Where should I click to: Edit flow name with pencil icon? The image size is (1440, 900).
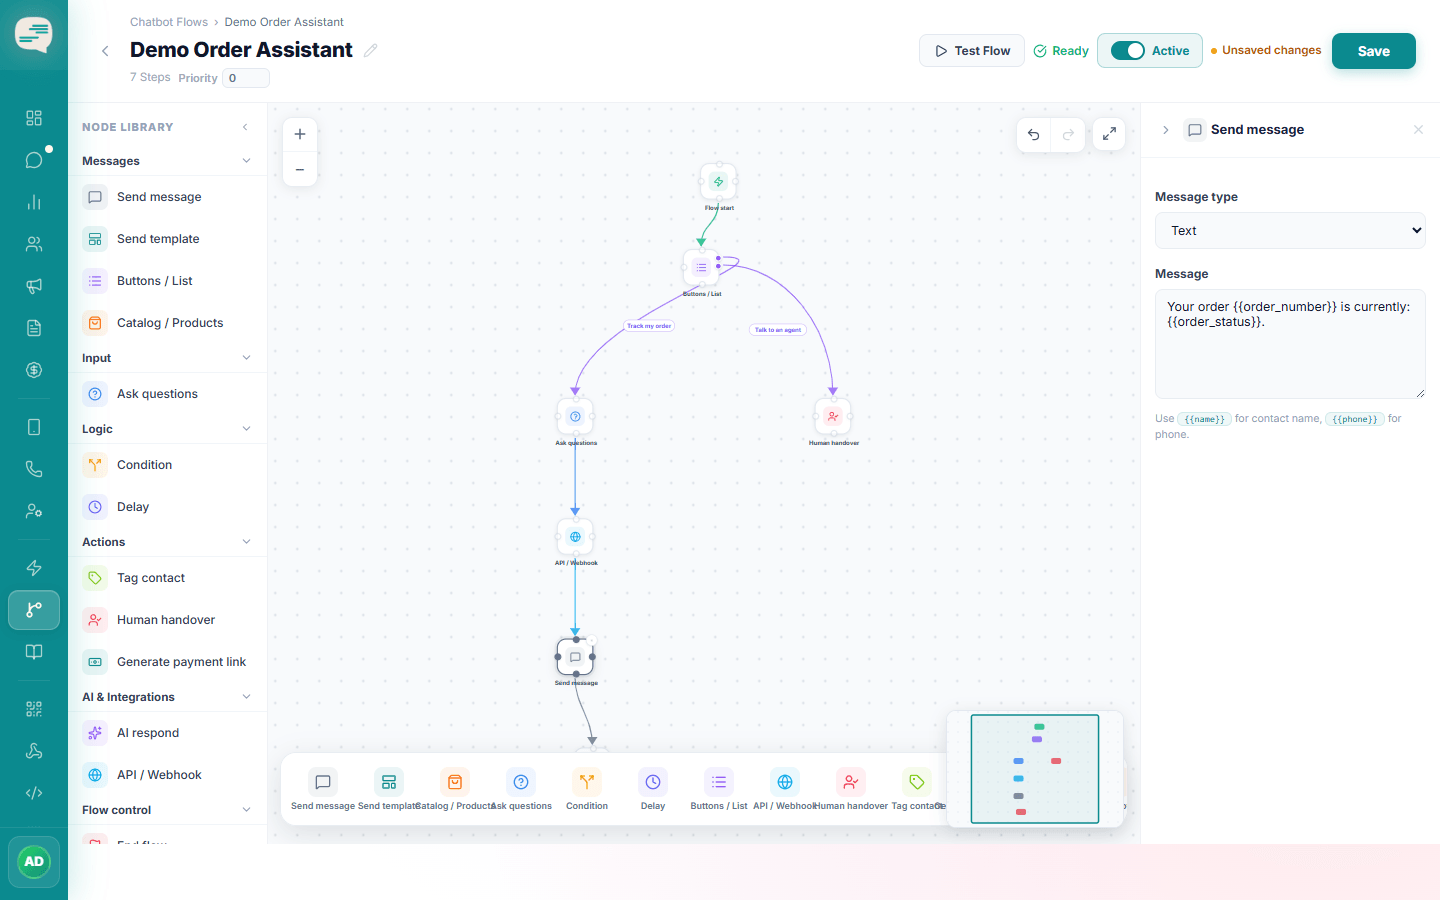(371, 50)
